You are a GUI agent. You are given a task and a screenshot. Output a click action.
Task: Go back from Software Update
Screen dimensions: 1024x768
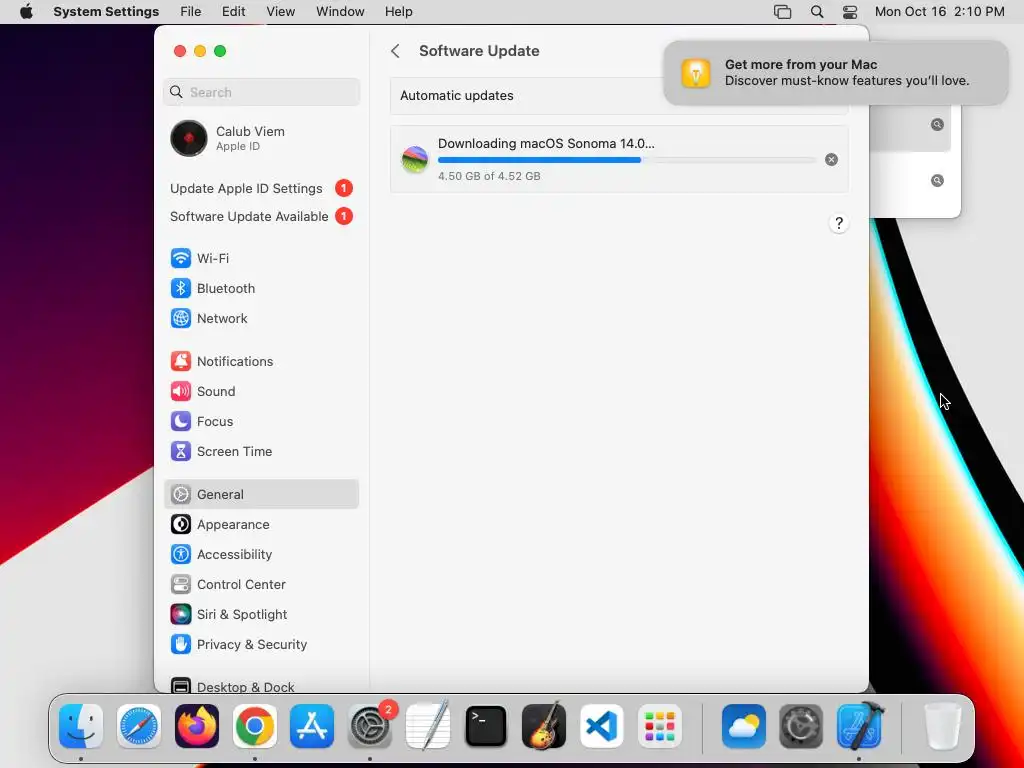[x=395, y=51]
